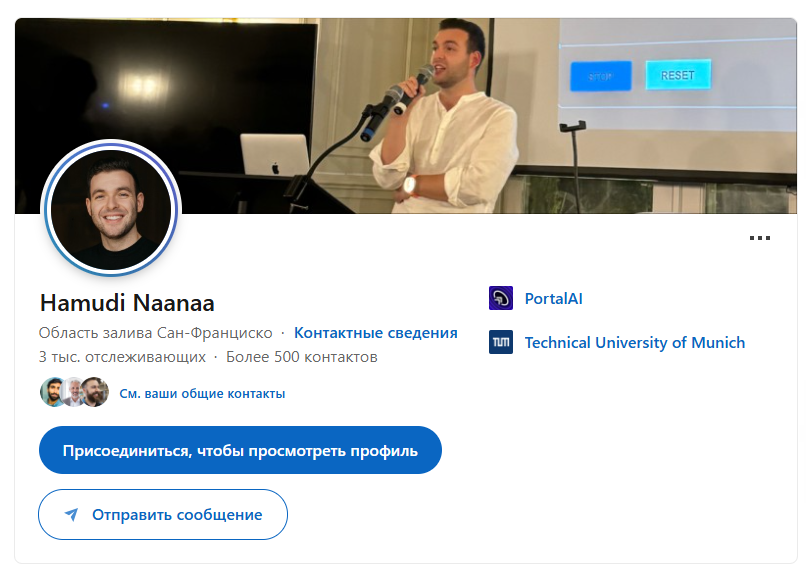806x575 pixels.
Task: Click См. ваши общие контакты link
Action: 202,394
